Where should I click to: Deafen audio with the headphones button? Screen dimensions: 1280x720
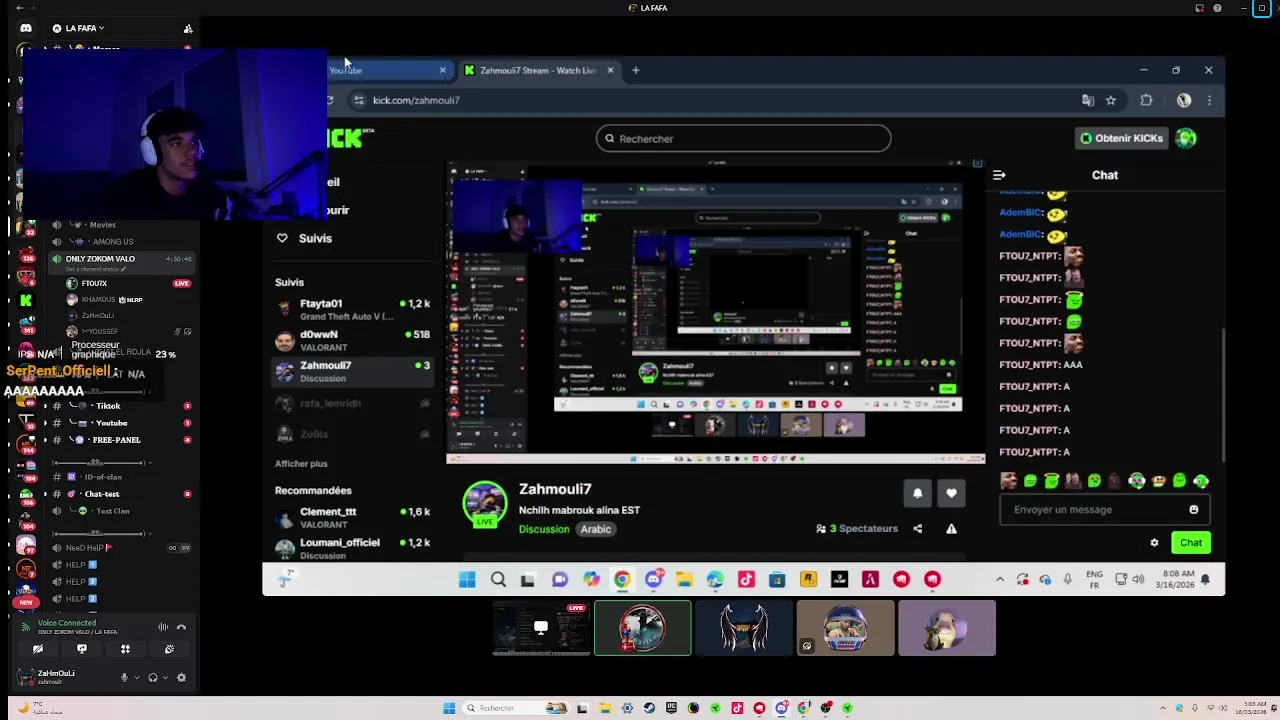coord(153,677)
